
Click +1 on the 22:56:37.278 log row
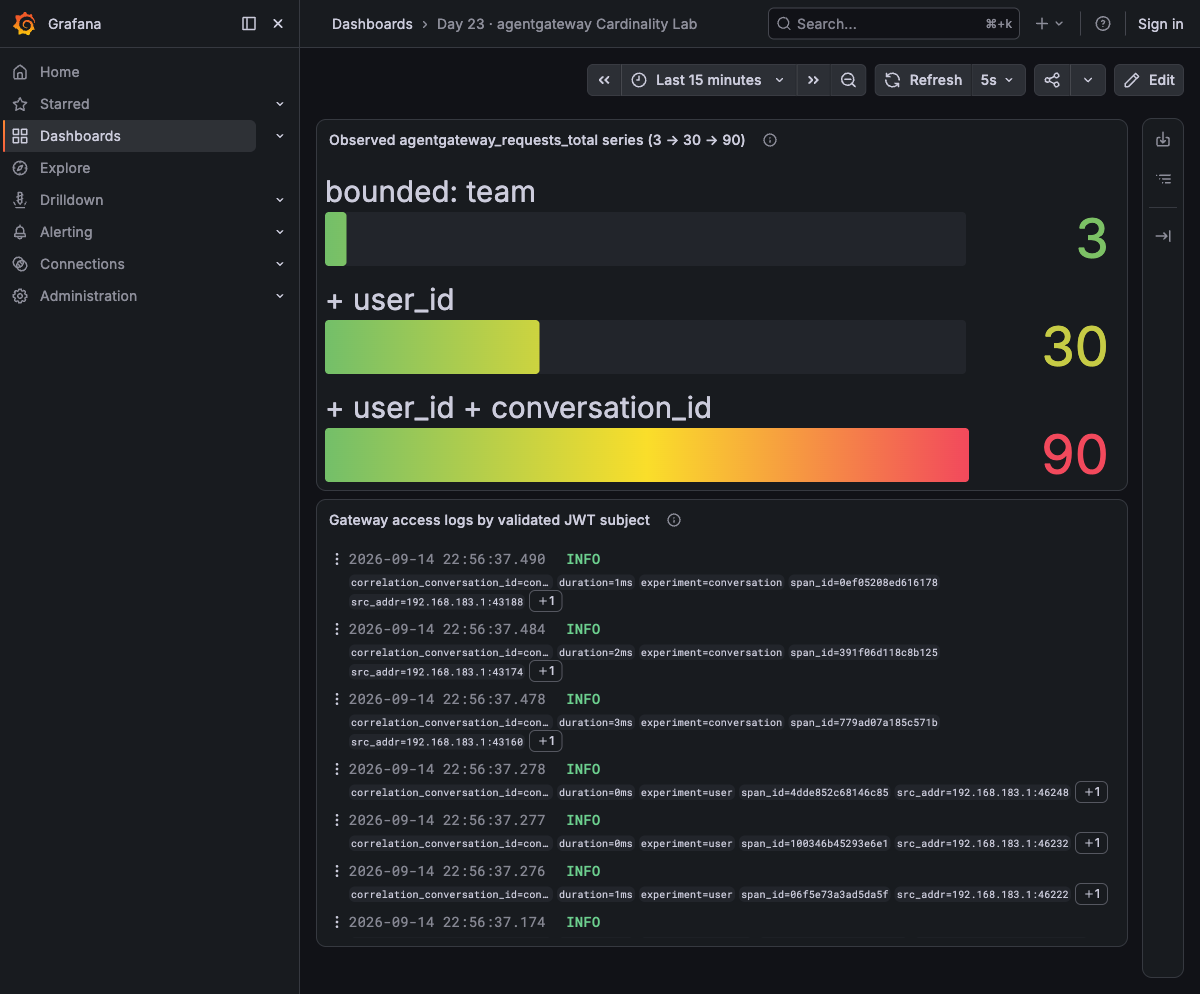(x=1092, y=792)
